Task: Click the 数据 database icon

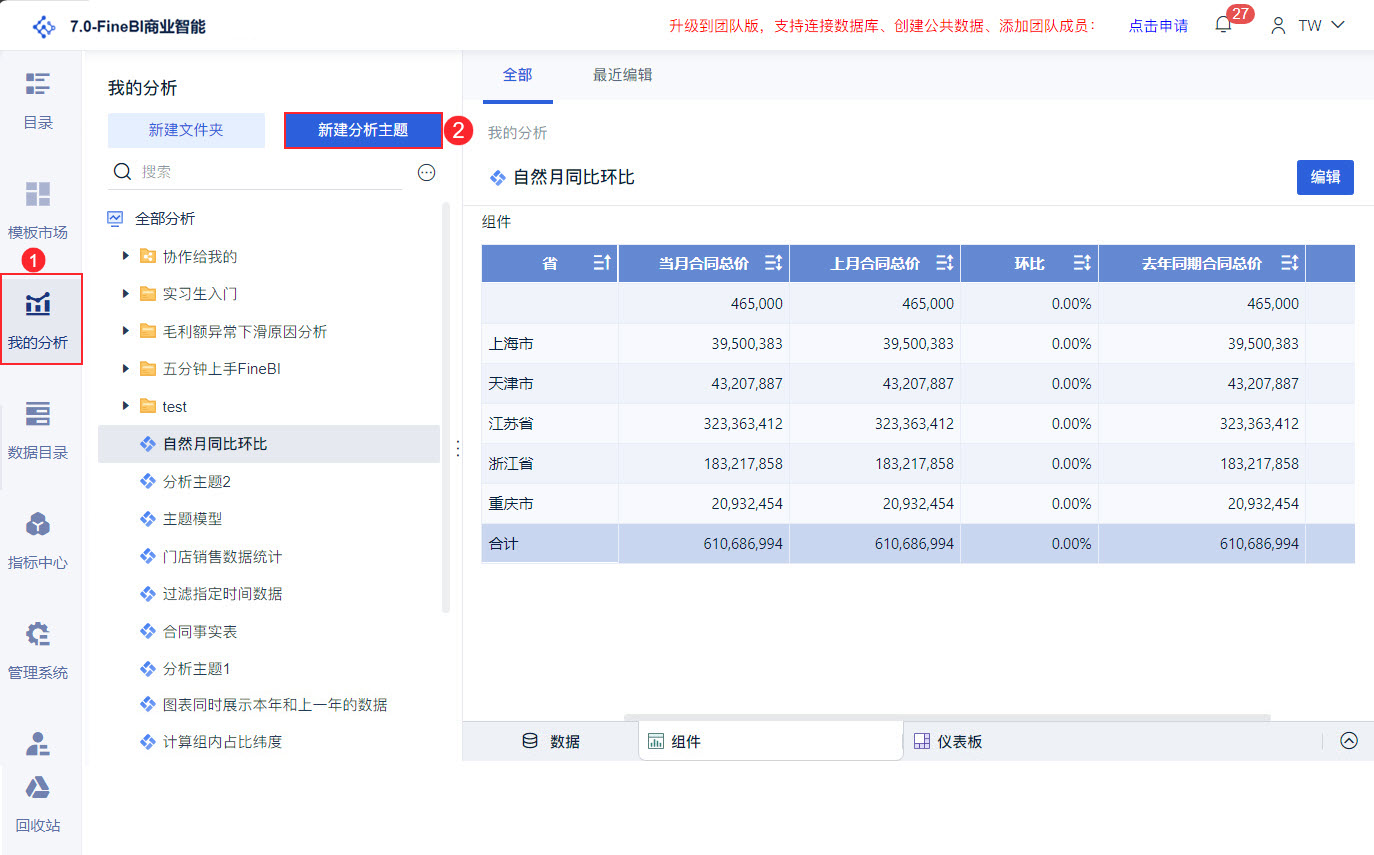Action: point(530,741)
